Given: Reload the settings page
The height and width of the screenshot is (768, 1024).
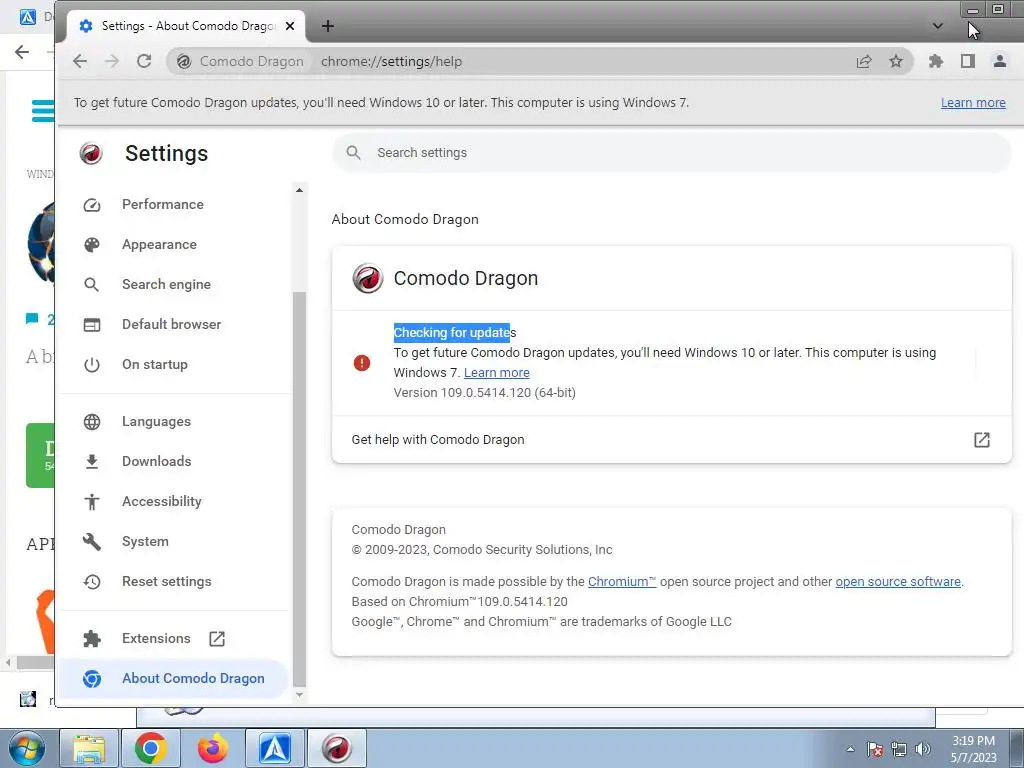Looking at the screenshot, I should pyautogui.click(x=144, y=61).
